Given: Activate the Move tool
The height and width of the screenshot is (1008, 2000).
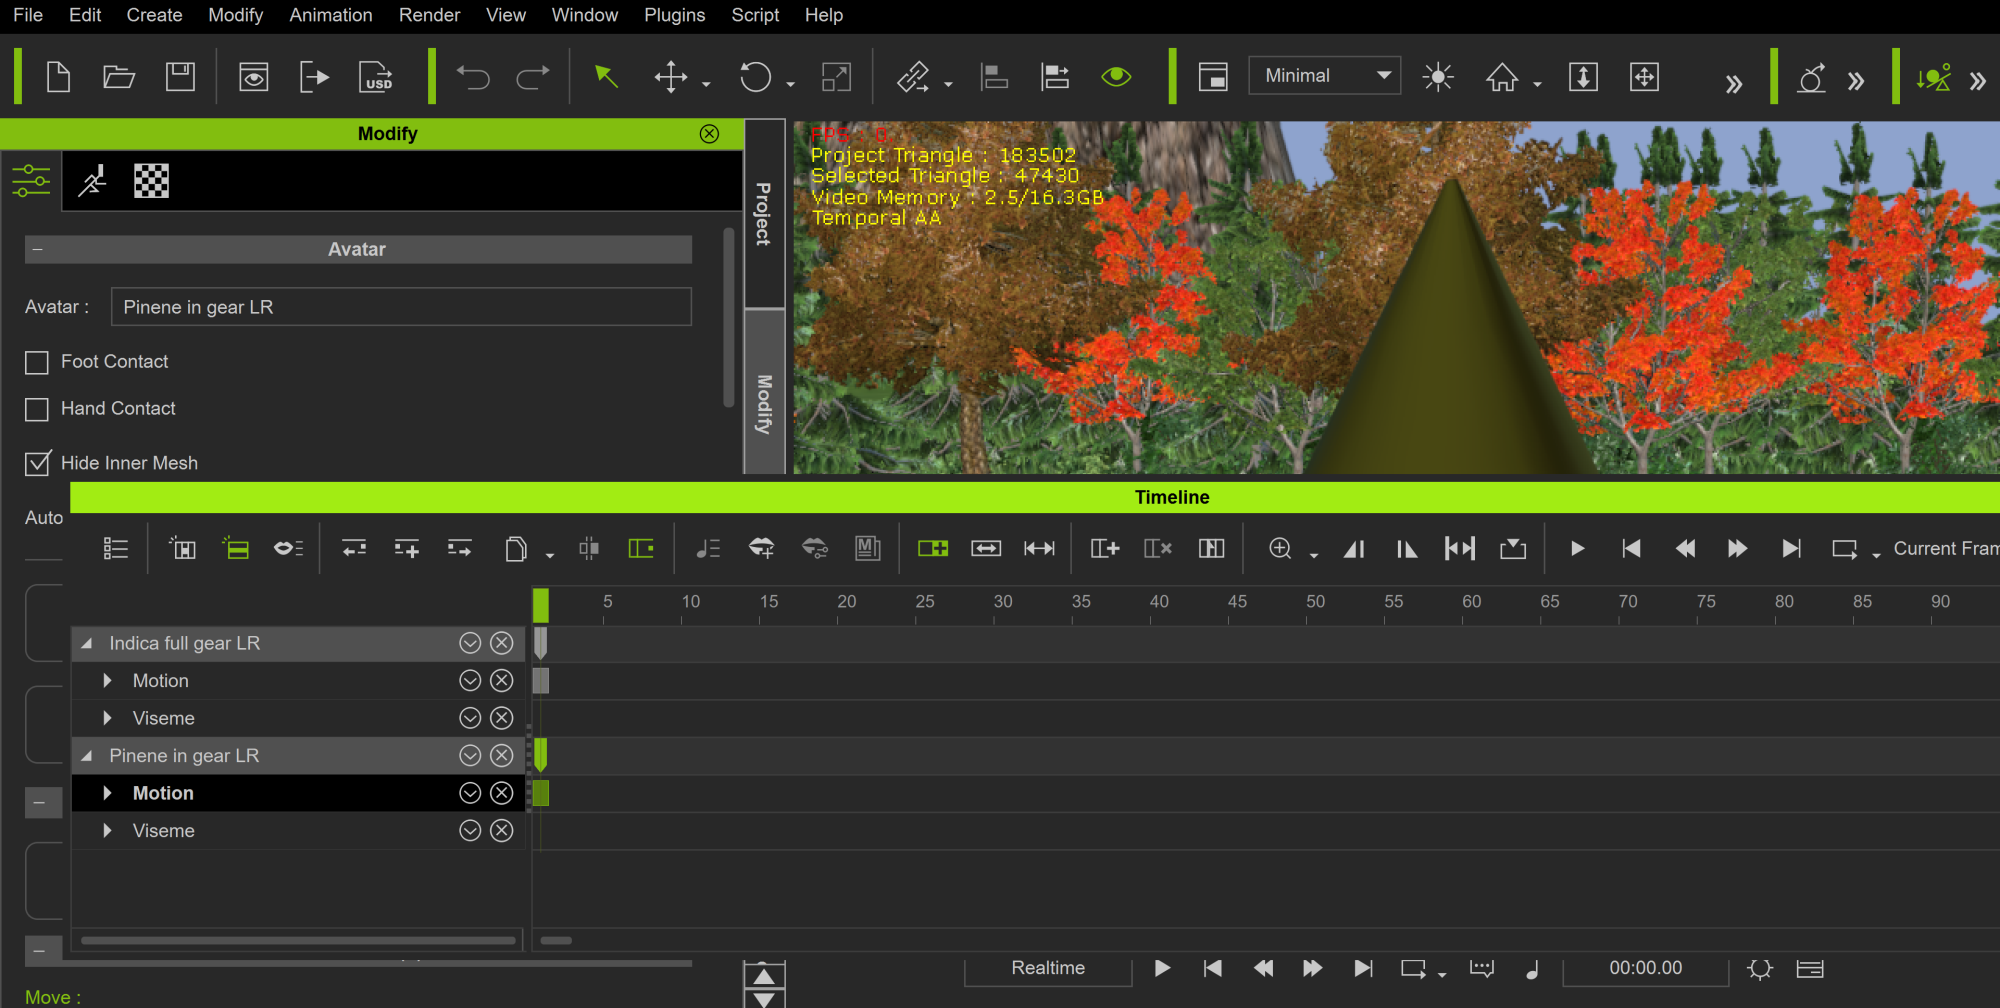Looking at the screenshot, I should click(670, 77).
